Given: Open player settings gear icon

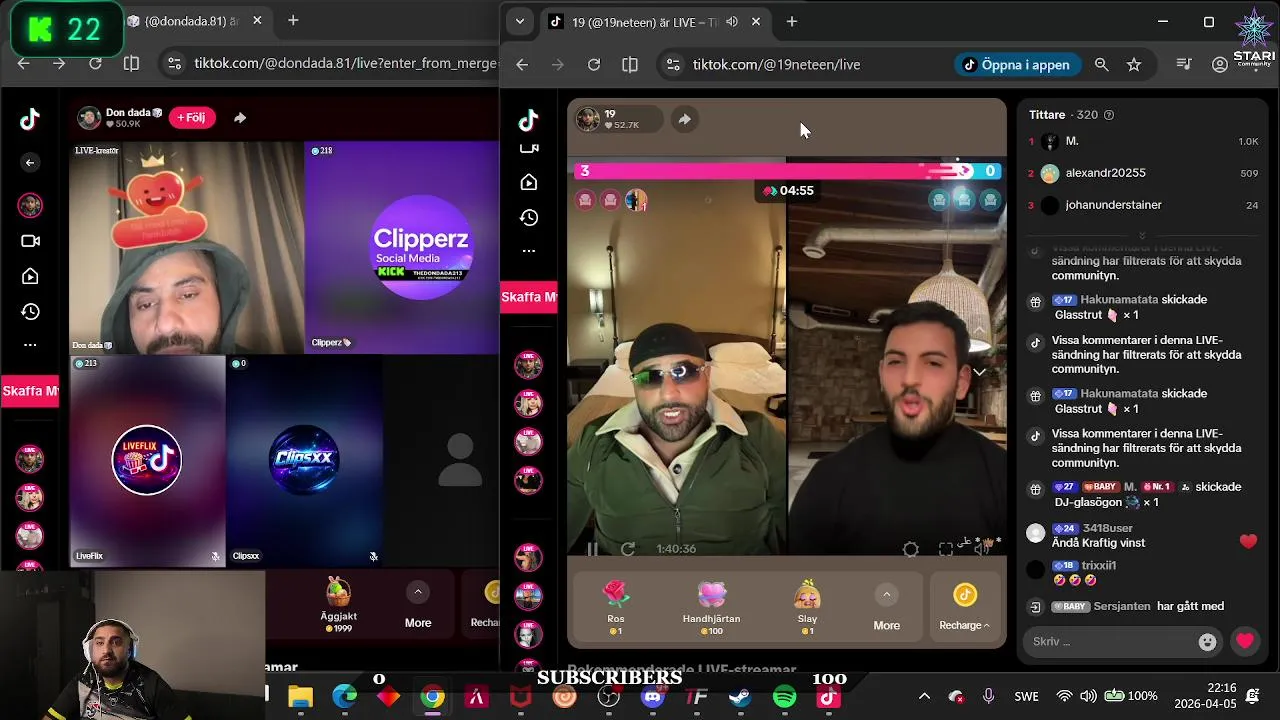Looking at the screenshot, I should coord(910,549).
